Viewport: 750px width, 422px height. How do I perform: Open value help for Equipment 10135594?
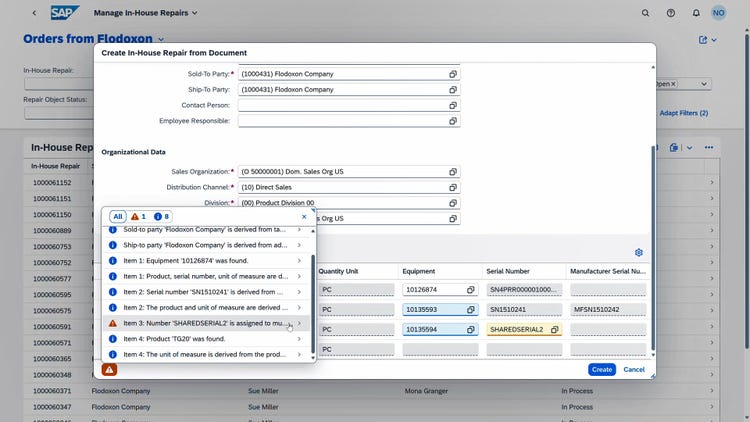click(x=471, y=329)
